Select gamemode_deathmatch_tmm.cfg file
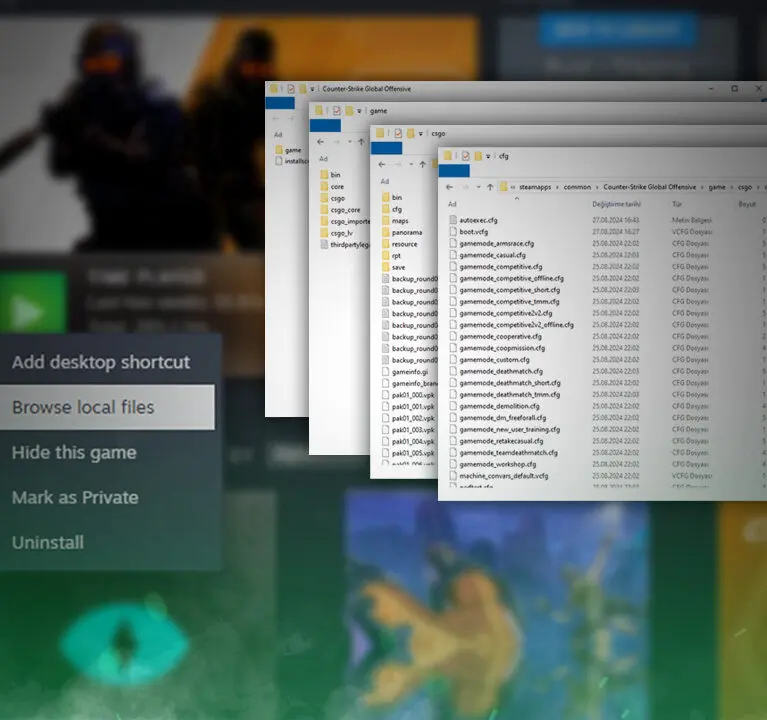 point(504,394)
